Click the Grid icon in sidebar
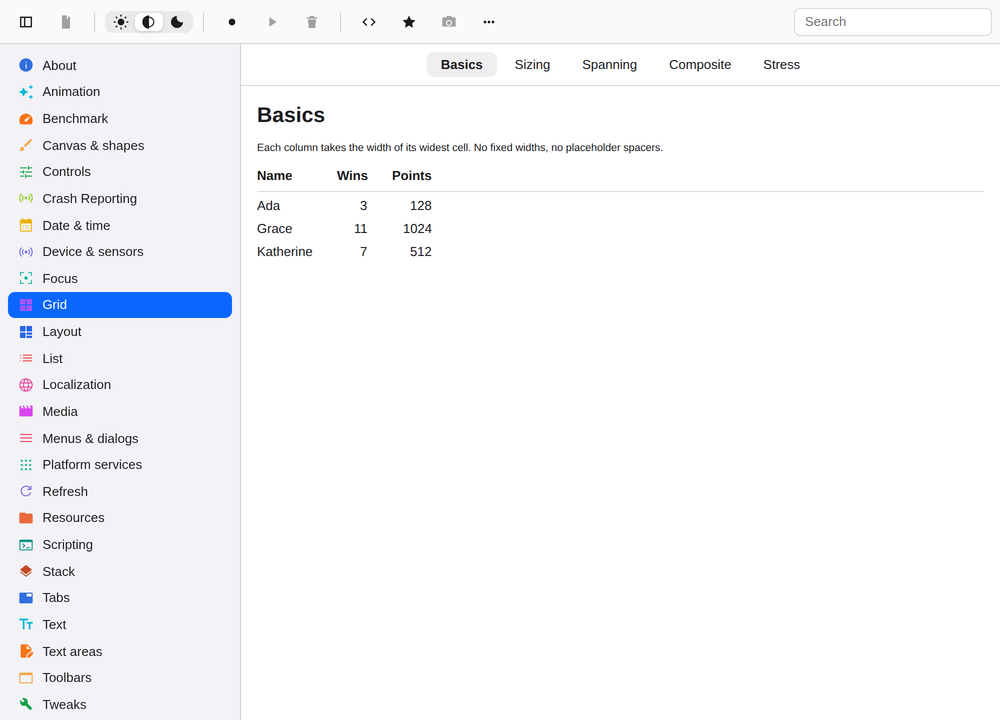This screenshot has height=720, width=1000. point(26,305)
